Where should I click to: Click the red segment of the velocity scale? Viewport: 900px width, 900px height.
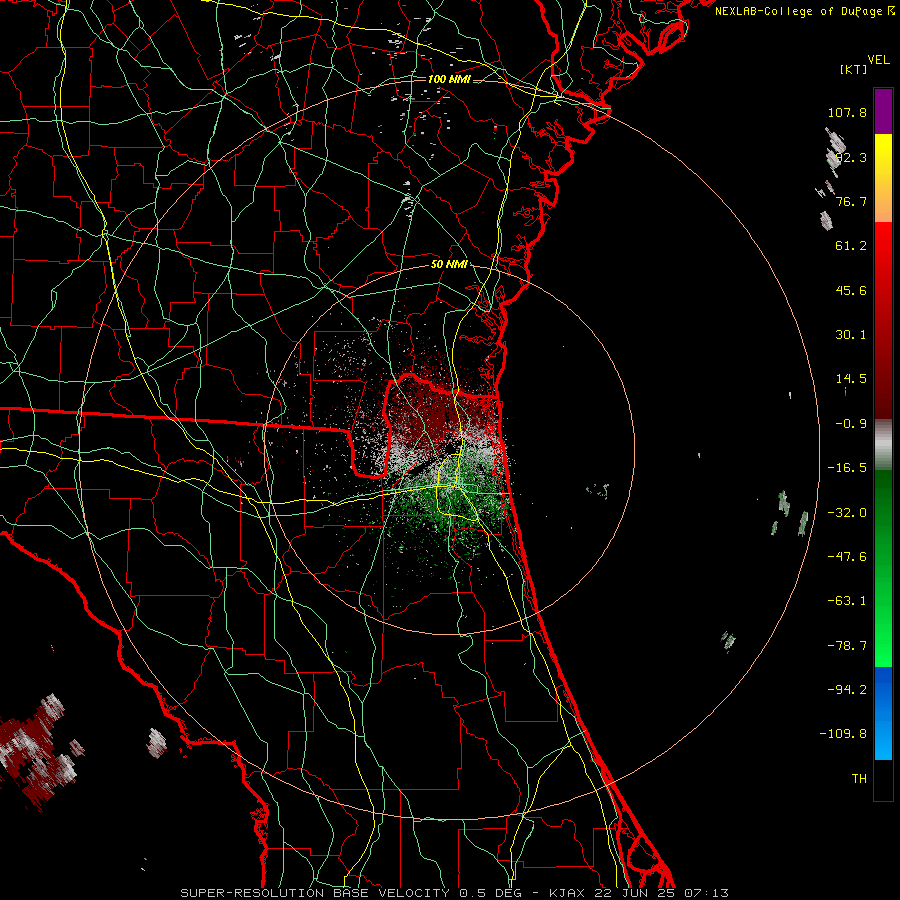tap(883, 320)
